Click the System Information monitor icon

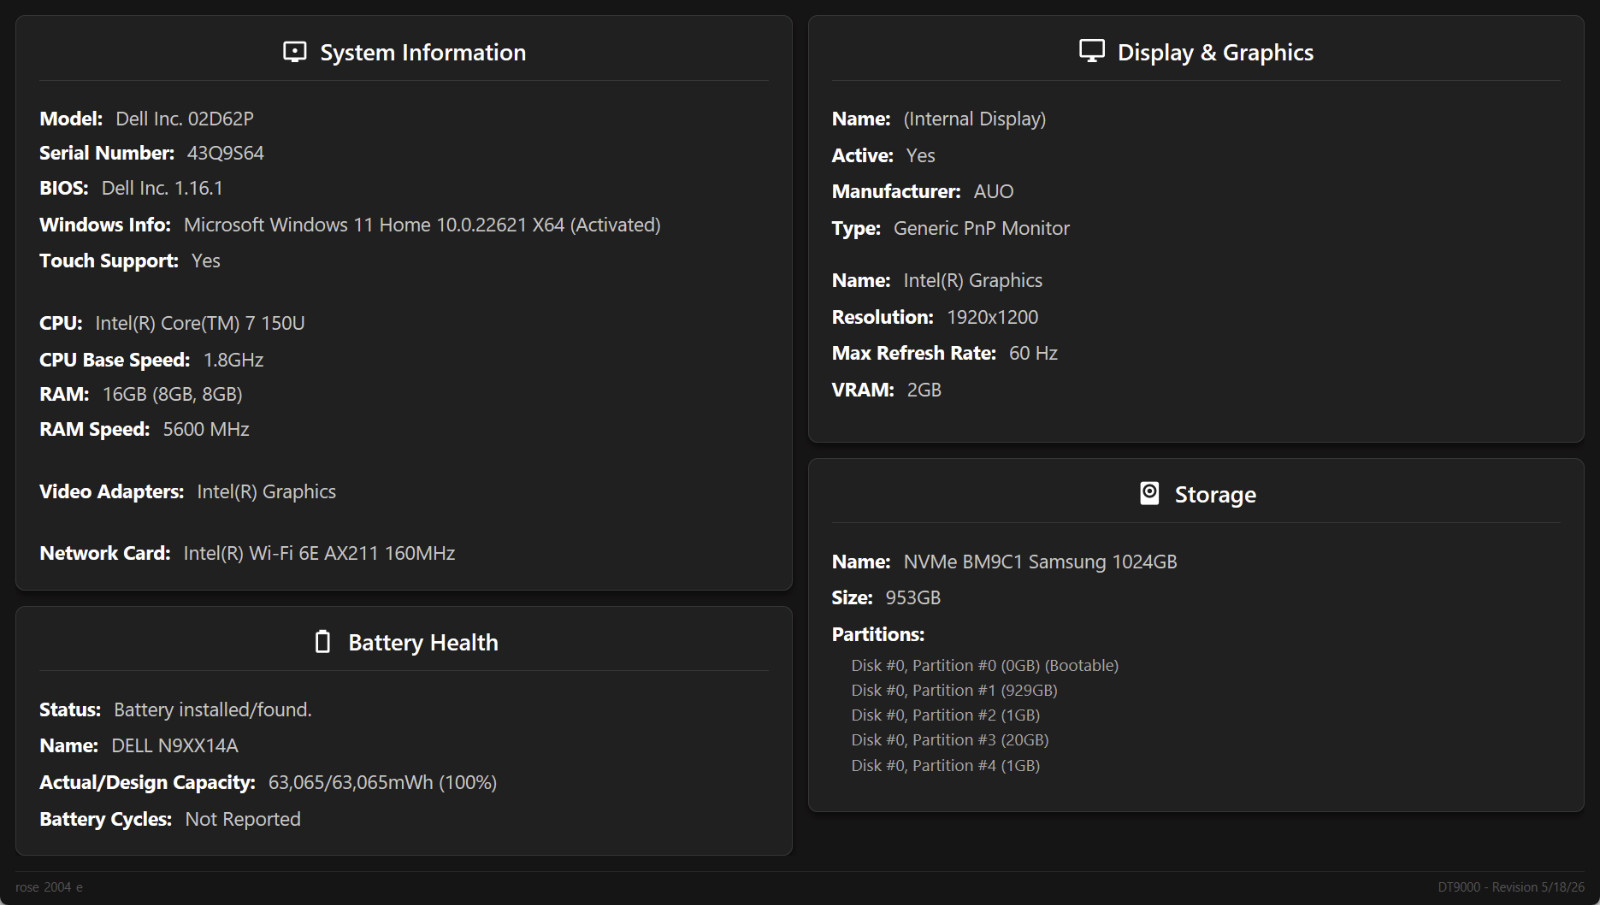[x=295, y=51]
